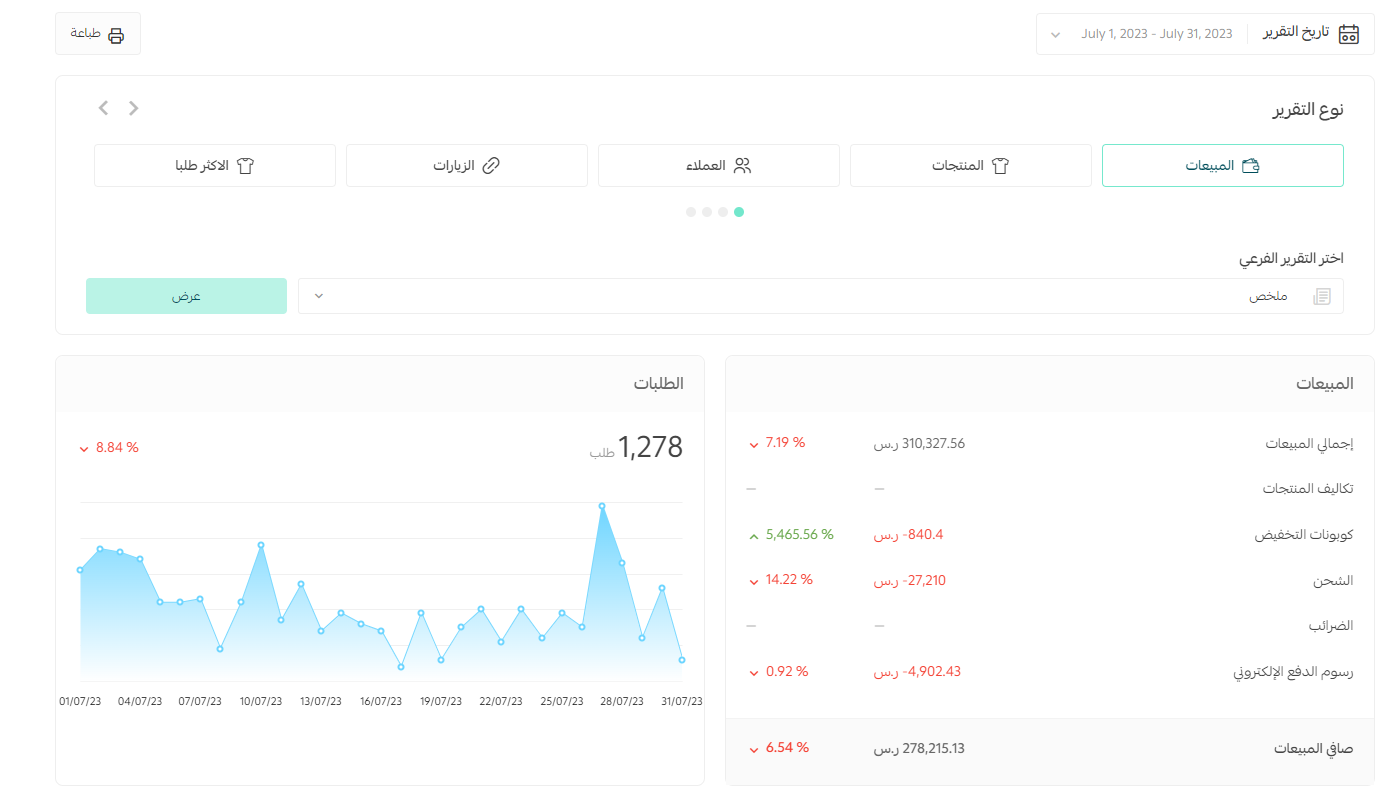1379x791 pixels.
Task: Click the link icon on الزيارات tab
Action: coord(490,166)
